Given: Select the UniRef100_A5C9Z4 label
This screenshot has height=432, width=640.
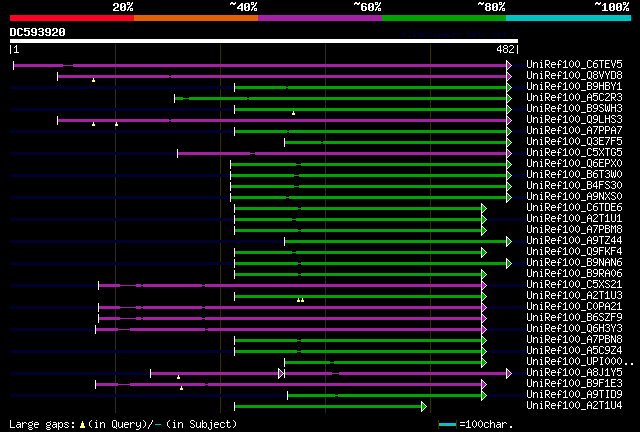Looking at the screenshot, I should pyautogui.click(x=574, y=351).
